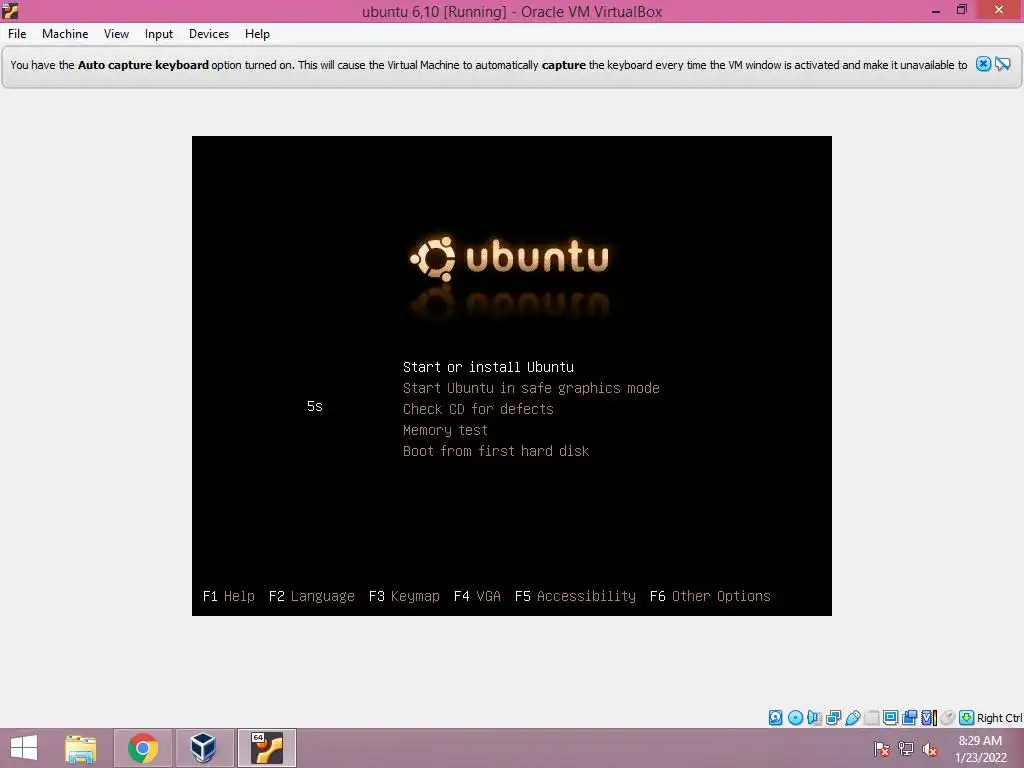Image resolution: width=1024 pixels, height=768 pixels.
Task: Open the Input menu
Action: (x=159, y=34)
